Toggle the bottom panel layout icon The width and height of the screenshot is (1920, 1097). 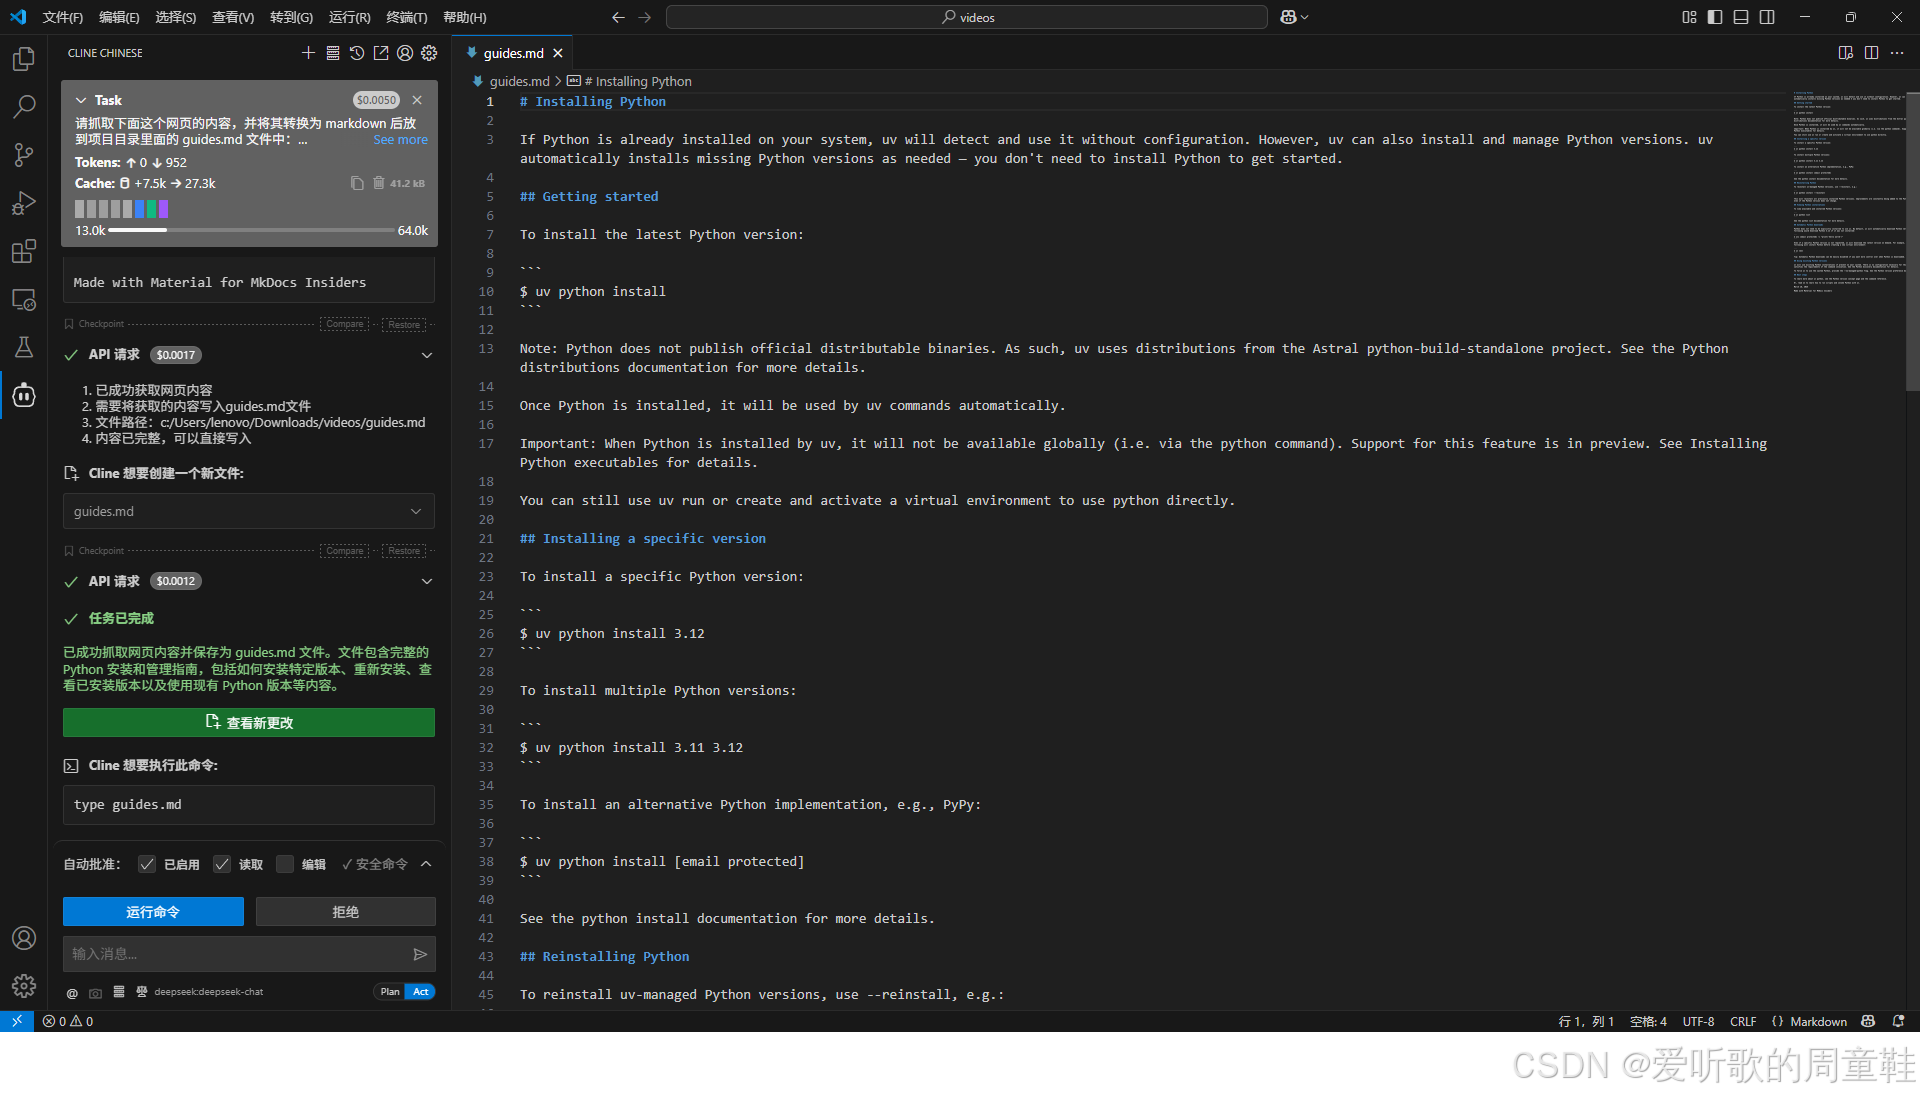(1741, 17)
